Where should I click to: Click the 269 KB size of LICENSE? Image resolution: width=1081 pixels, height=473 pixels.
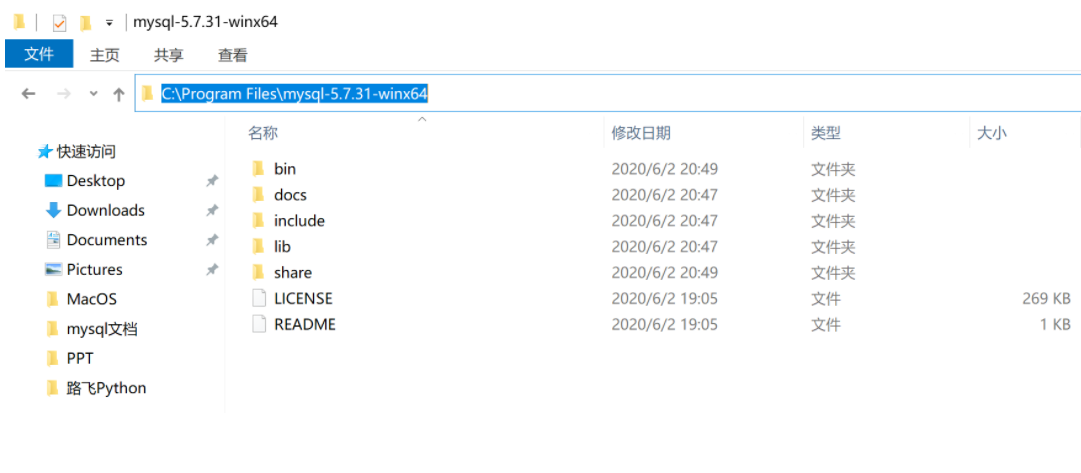coord(1047,299)
